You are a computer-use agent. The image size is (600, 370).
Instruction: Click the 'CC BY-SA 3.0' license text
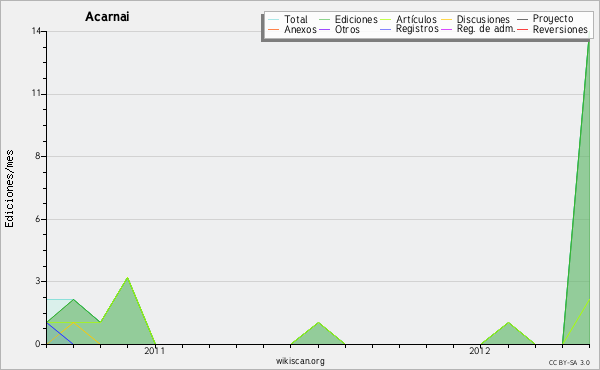coord(569,363)
